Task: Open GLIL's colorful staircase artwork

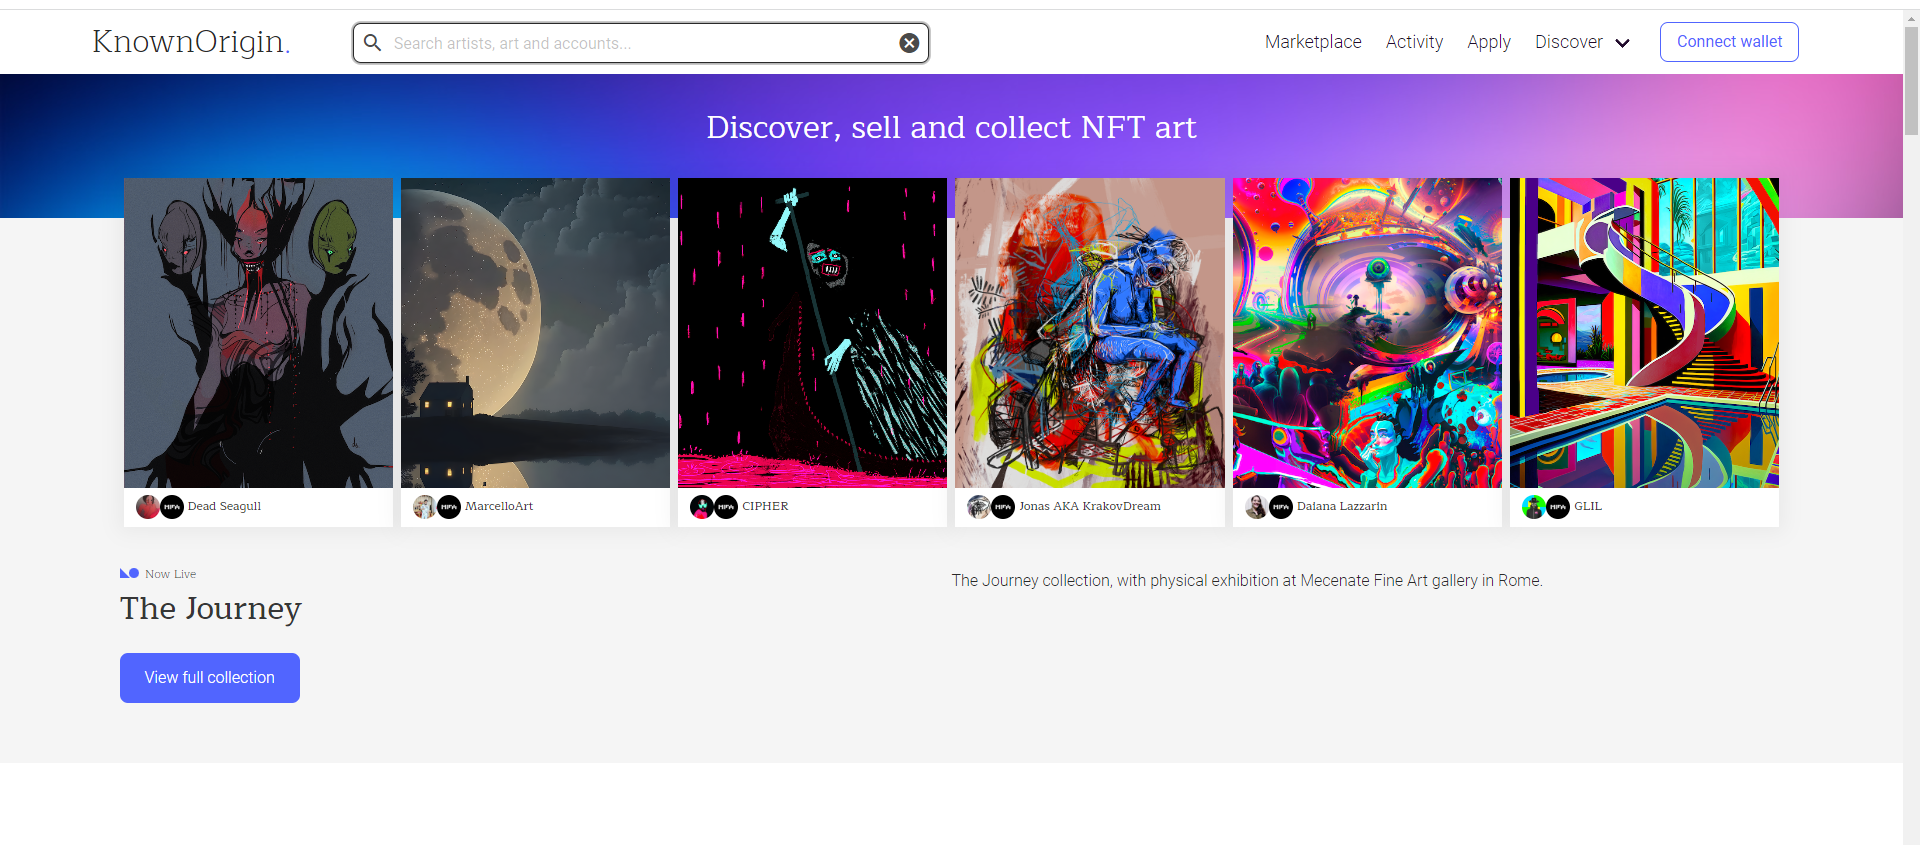Action: (x=1644, y=333)
